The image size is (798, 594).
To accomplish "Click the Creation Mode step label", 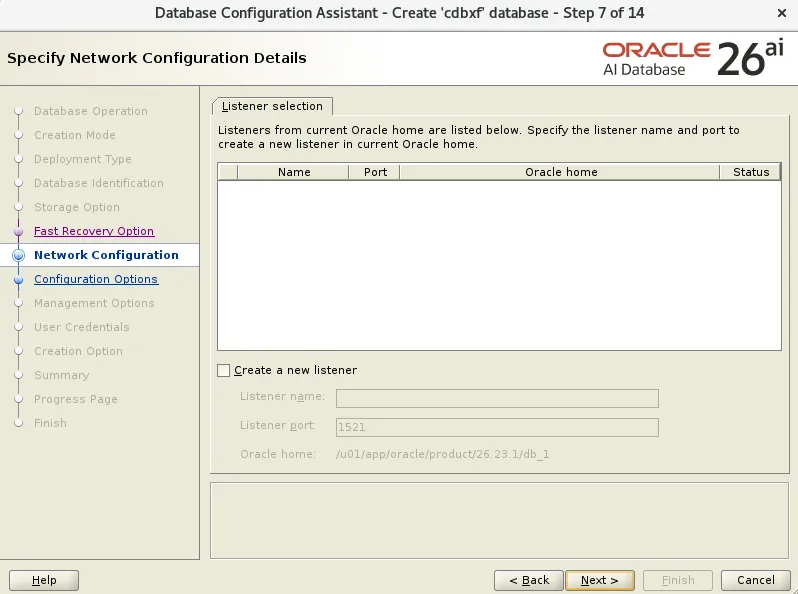I will [x=75, y=135].
